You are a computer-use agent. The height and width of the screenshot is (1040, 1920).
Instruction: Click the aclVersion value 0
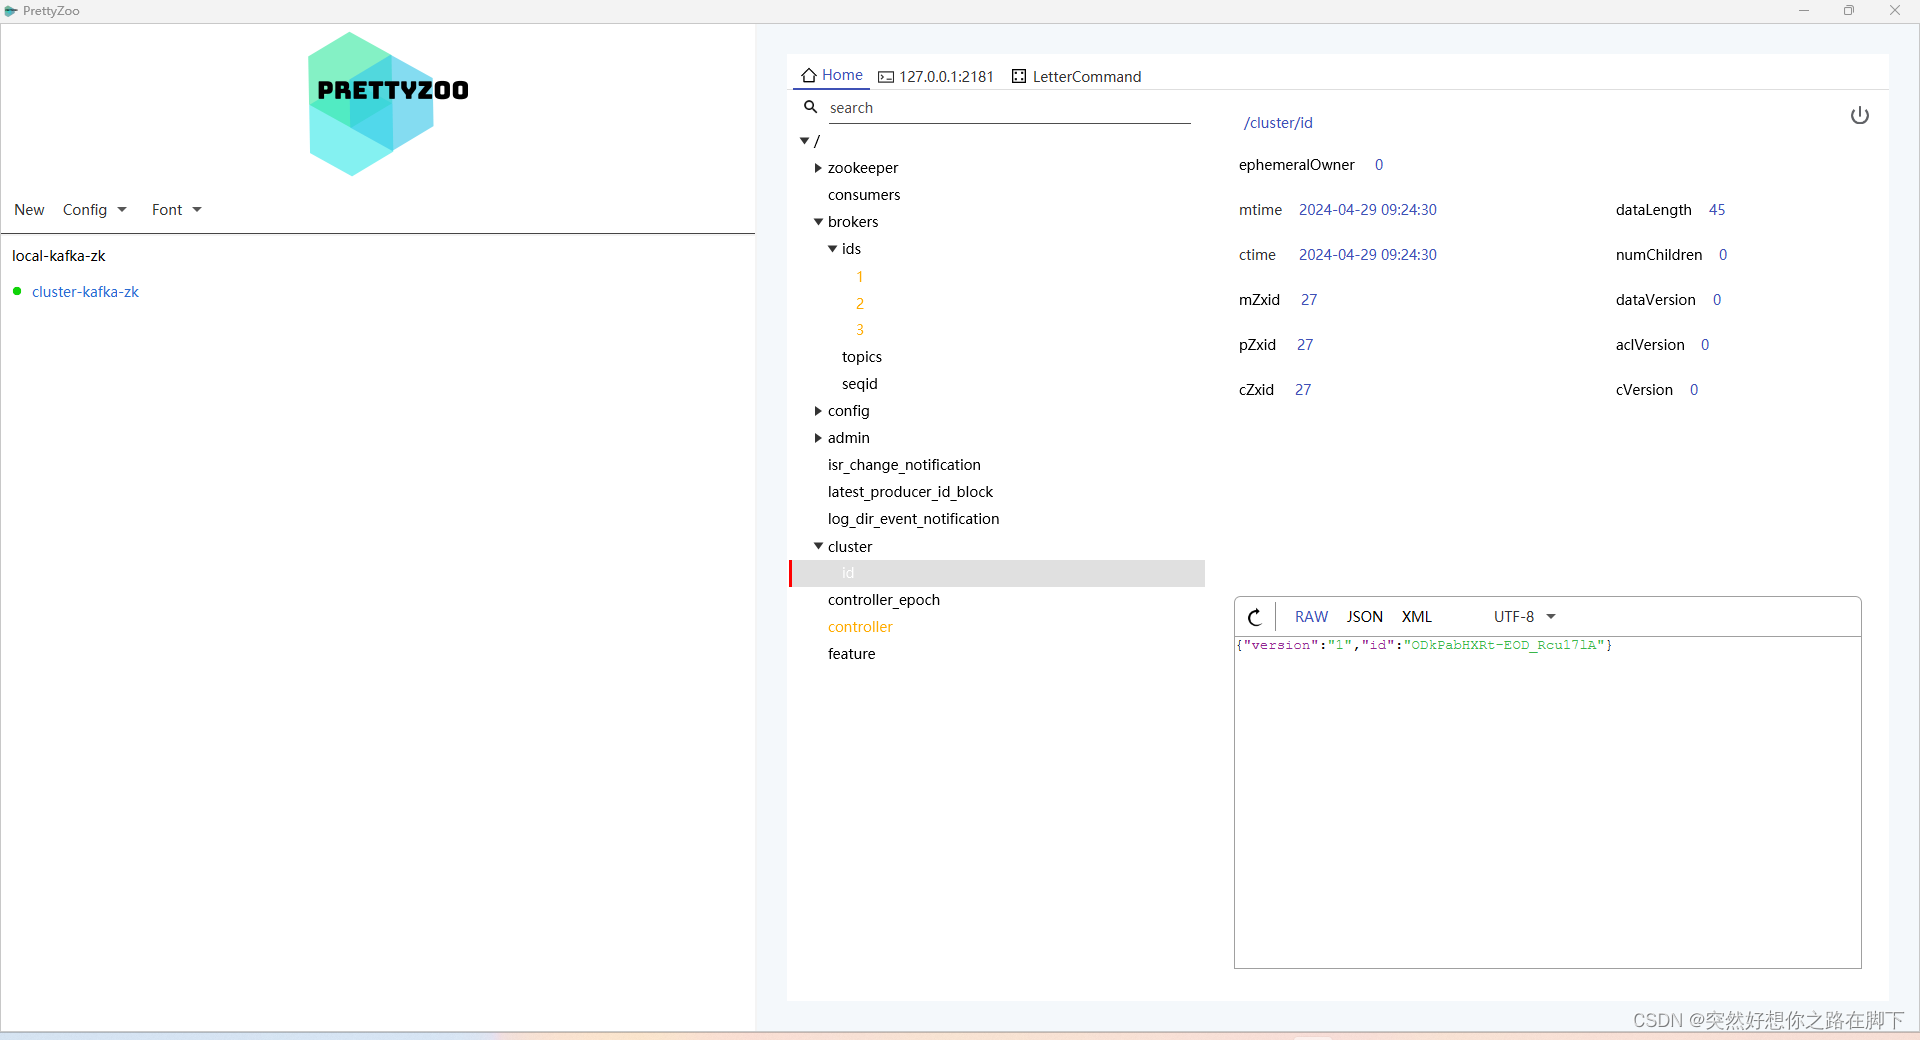coord(1704,345)
